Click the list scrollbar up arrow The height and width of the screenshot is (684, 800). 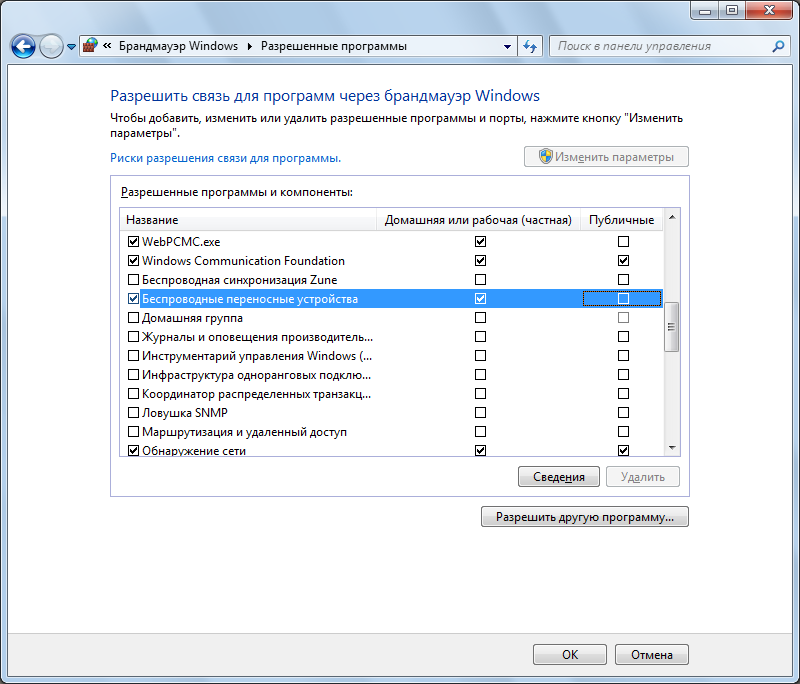click(x=672, y=218)
